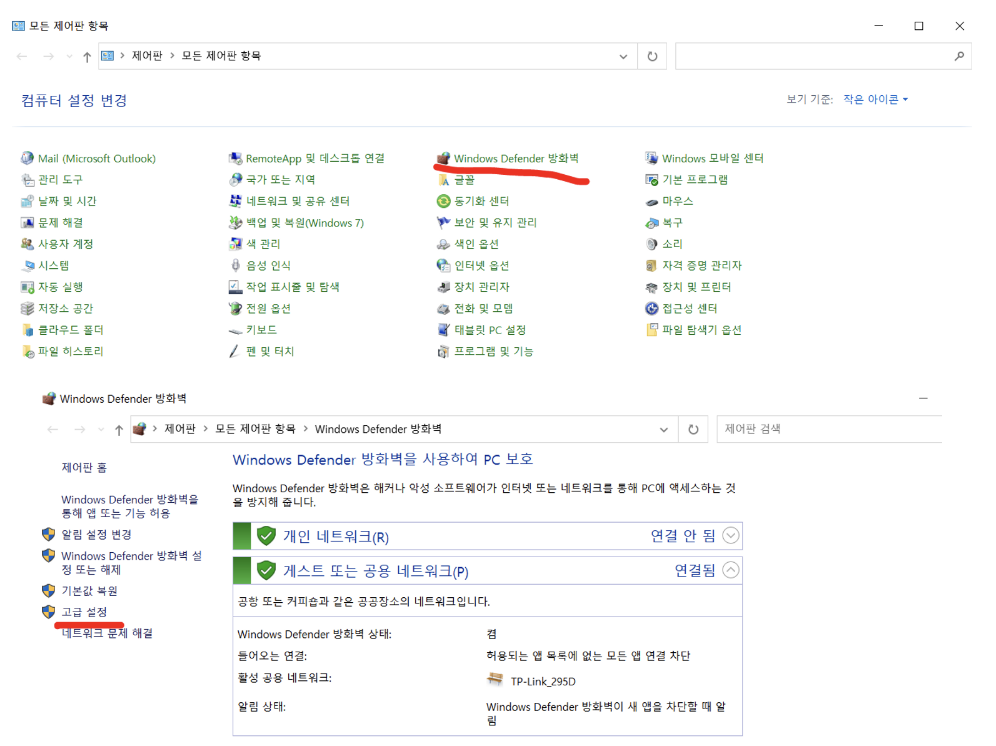
Task: Open 전원 옵션 icon
Action: pos(260,309)
